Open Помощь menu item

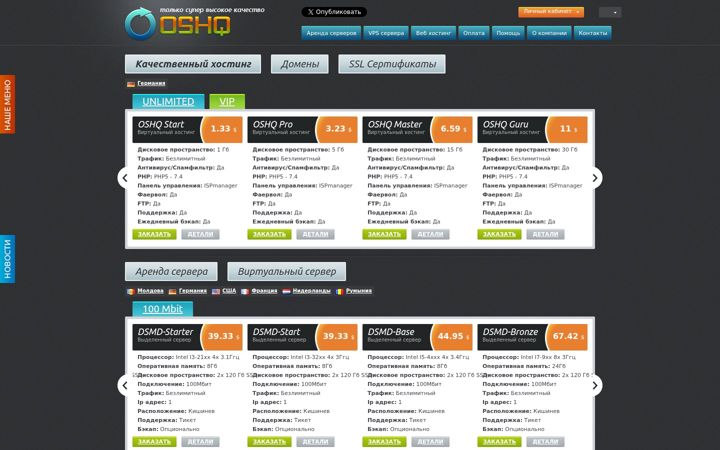508,33
